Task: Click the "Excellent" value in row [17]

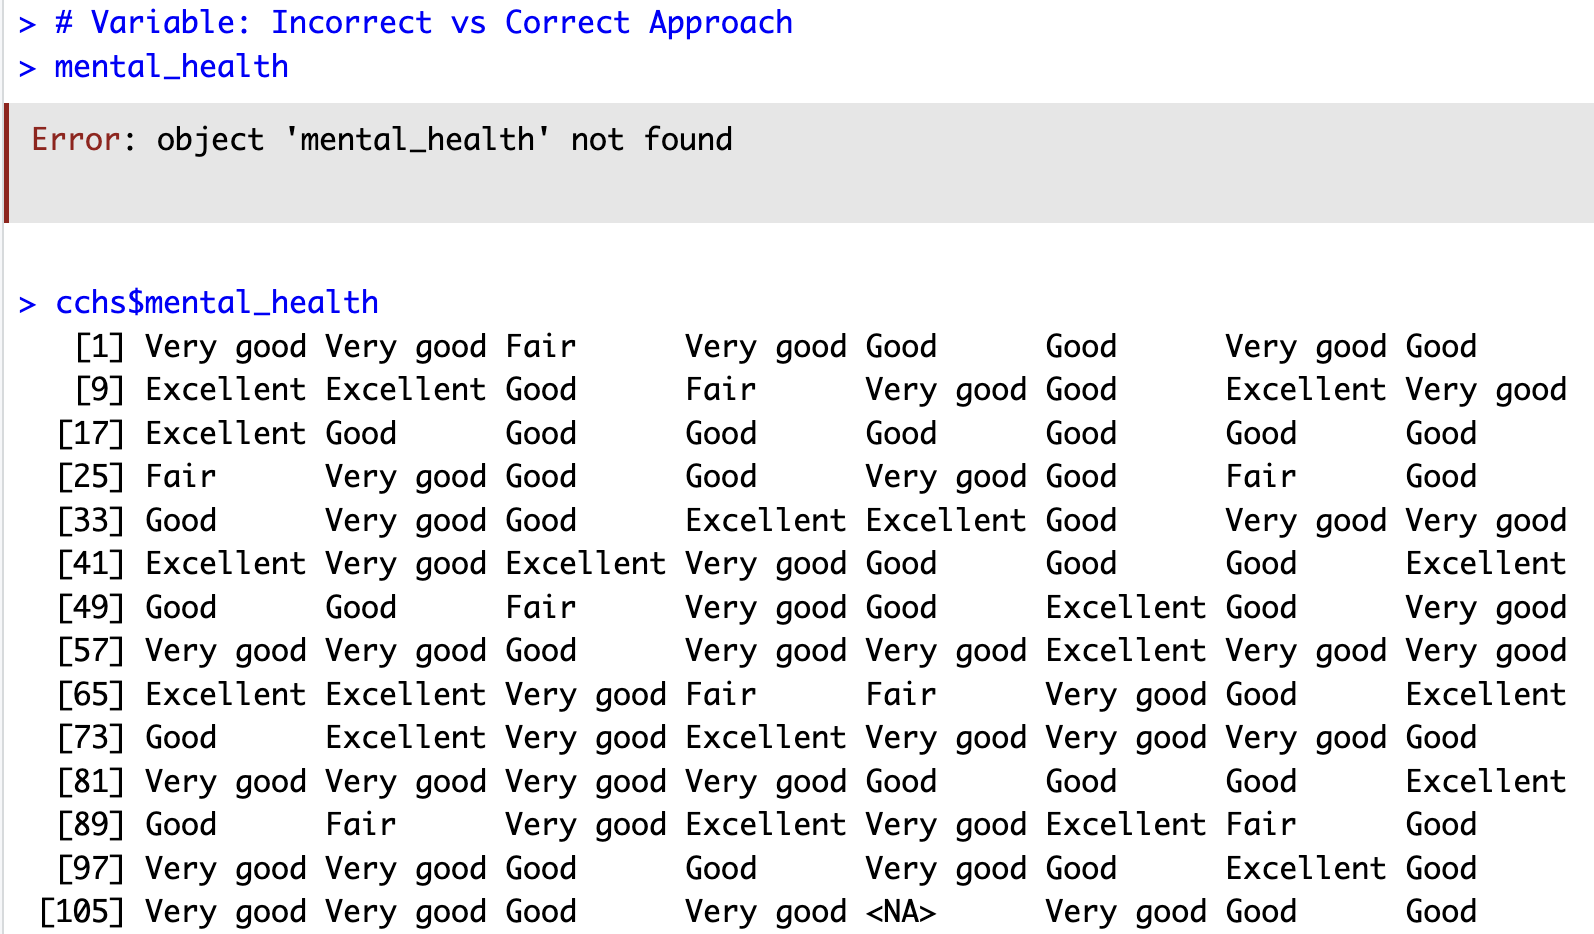Action: point(226,434)
